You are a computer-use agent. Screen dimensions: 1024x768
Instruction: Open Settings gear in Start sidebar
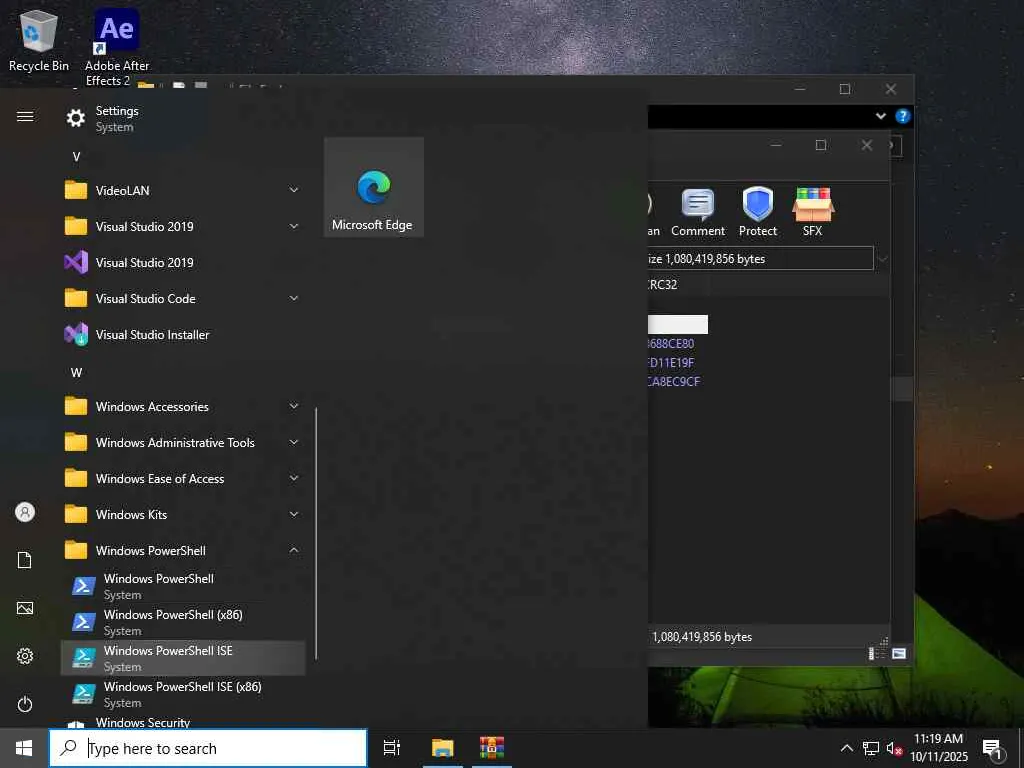[x=25, y=656]
